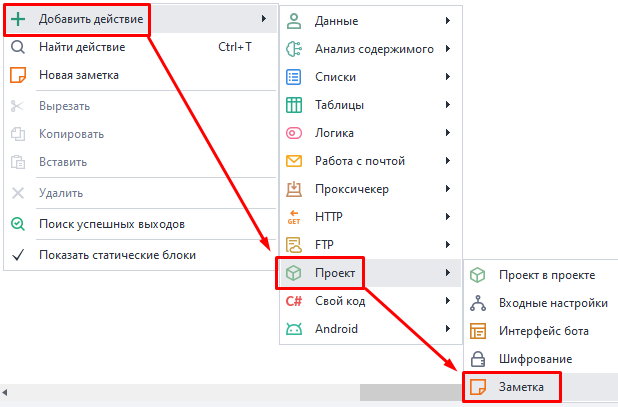Screen dimensions: 618x407
Task: Expand the Данные submenu arrow
Action: coord(448,20)
